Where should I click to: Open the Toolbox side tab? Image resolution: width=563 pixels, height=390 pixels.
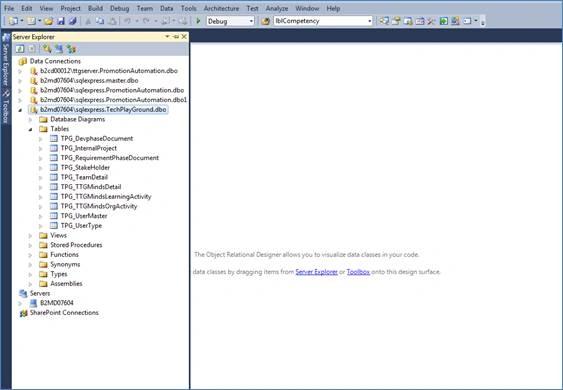(x=6, y=107)
